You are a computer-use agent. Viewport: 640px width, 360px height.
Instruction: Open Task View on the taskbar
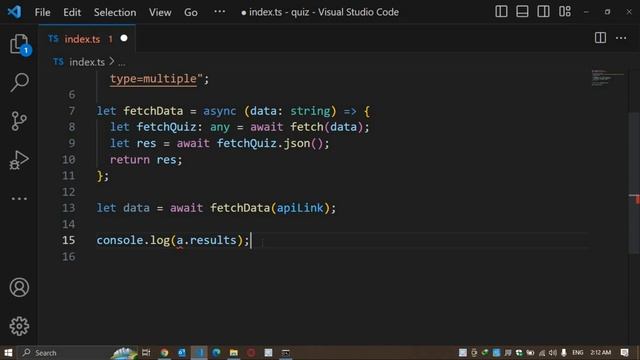pos(146,353)
